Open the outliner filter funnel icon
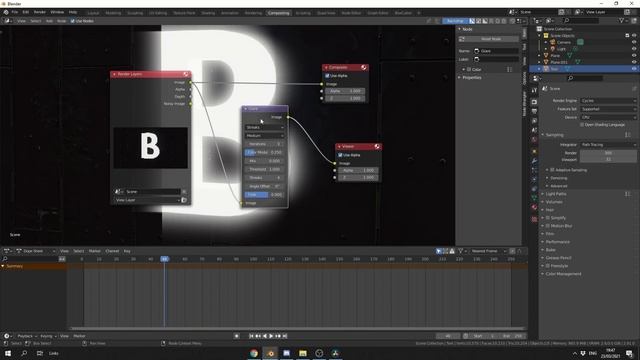 click(x=622, y=20)
